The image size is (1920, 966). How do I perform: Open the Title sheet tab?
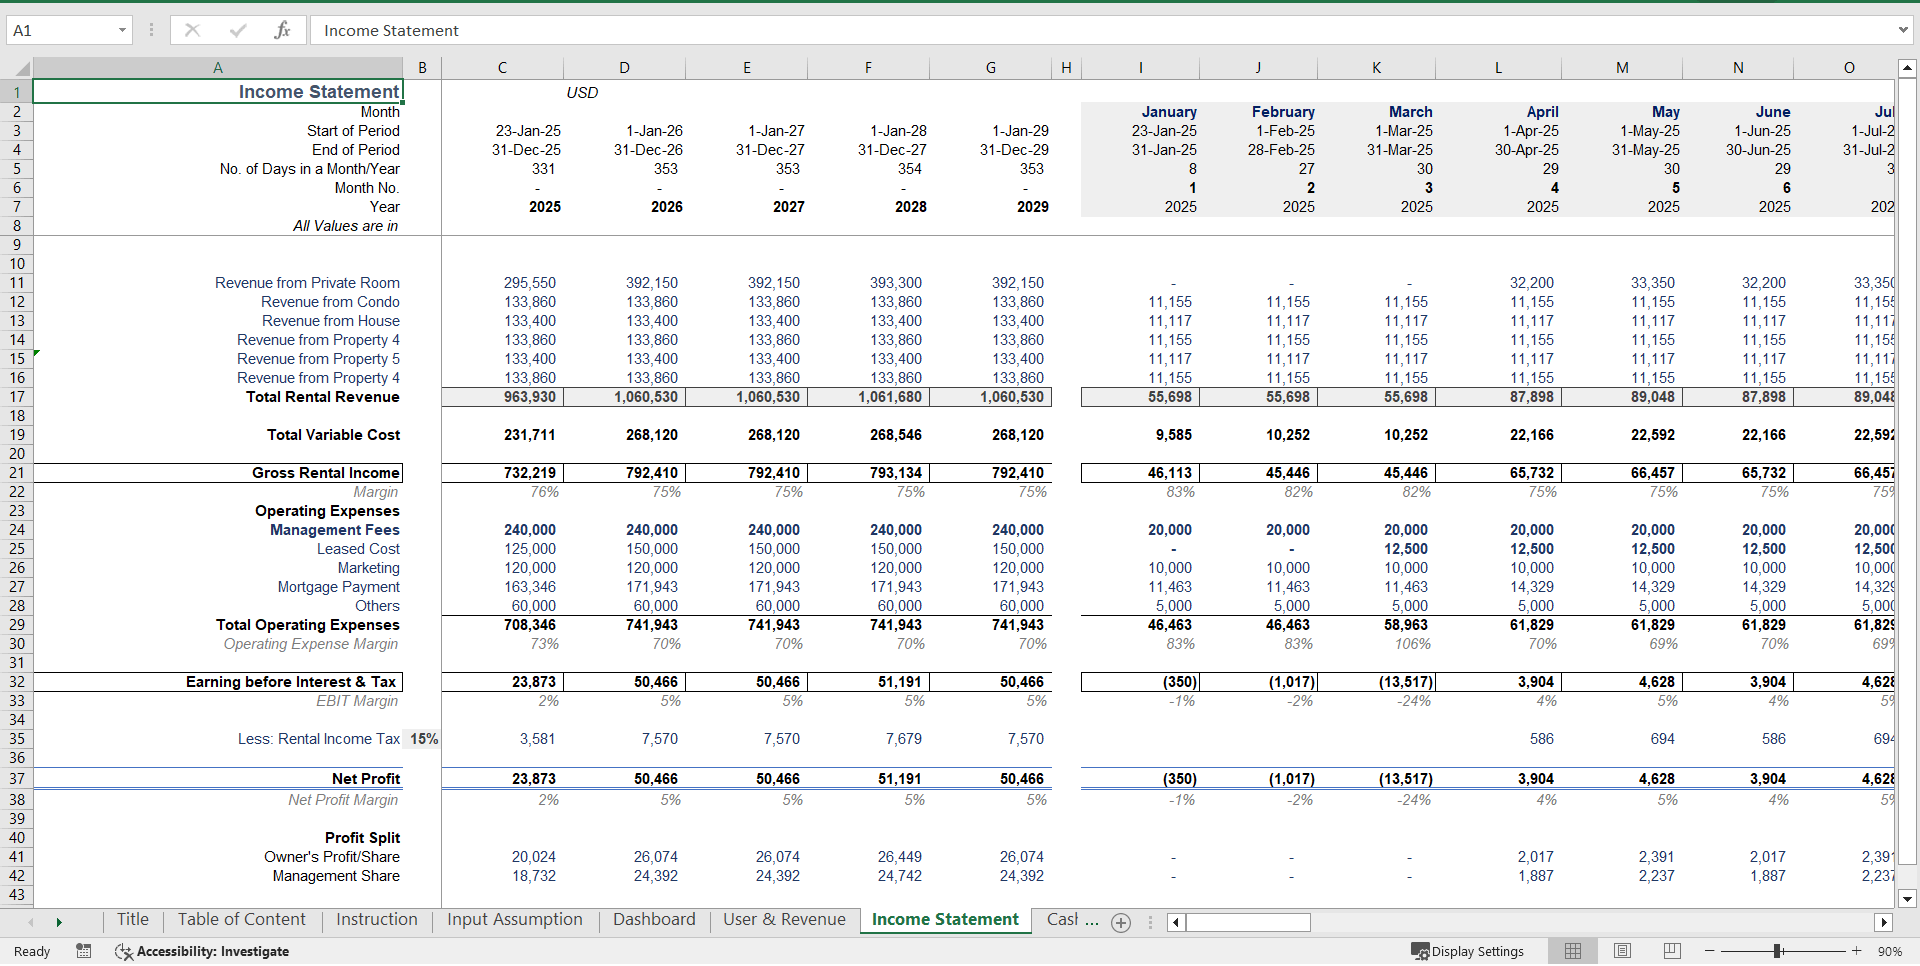tap(132, 920)
